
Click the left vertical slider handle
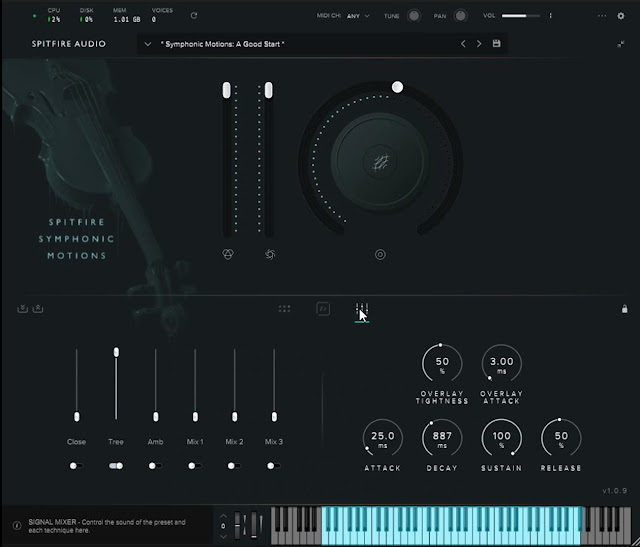(227, 90)
